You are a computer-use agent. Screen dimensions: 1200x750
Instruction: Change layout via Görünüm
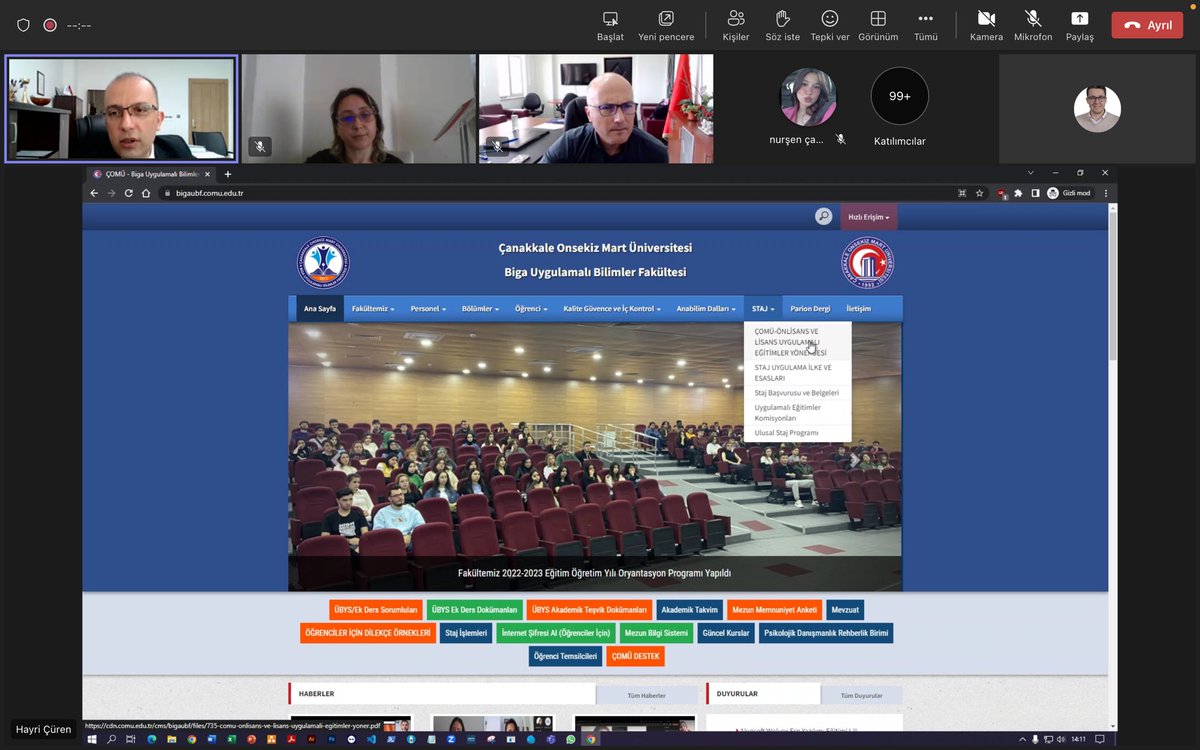878,26
